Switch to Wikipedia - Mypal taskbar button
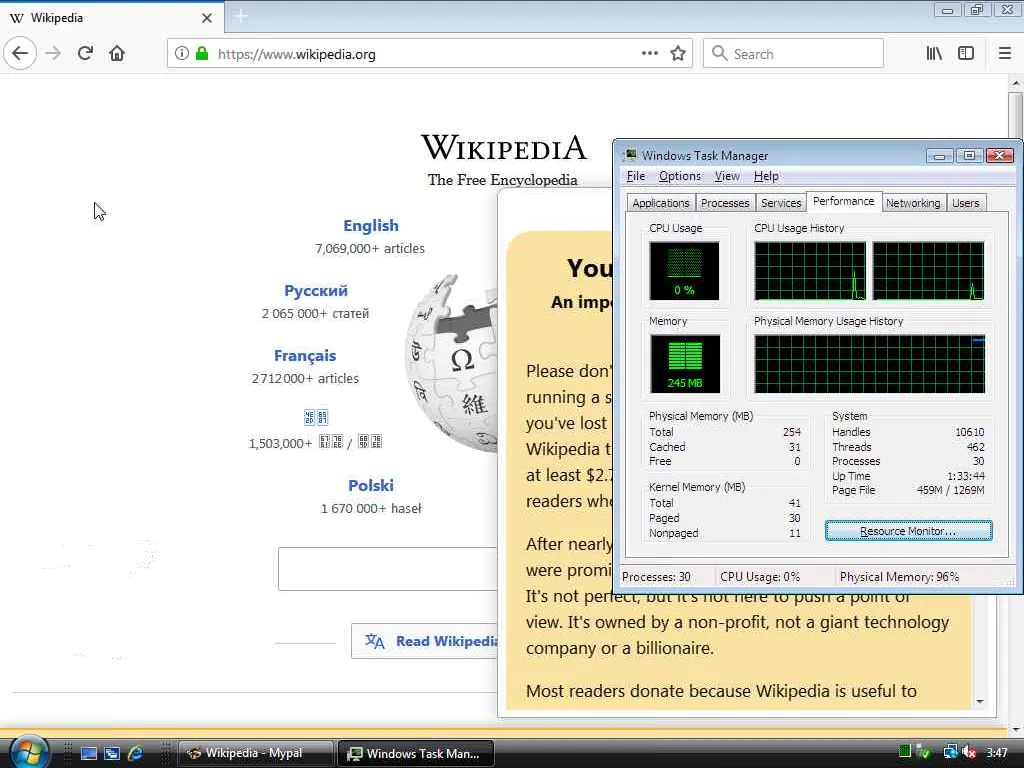This screenshot has width=1024, height=768. pyautogui.click(x=255, y=753)
